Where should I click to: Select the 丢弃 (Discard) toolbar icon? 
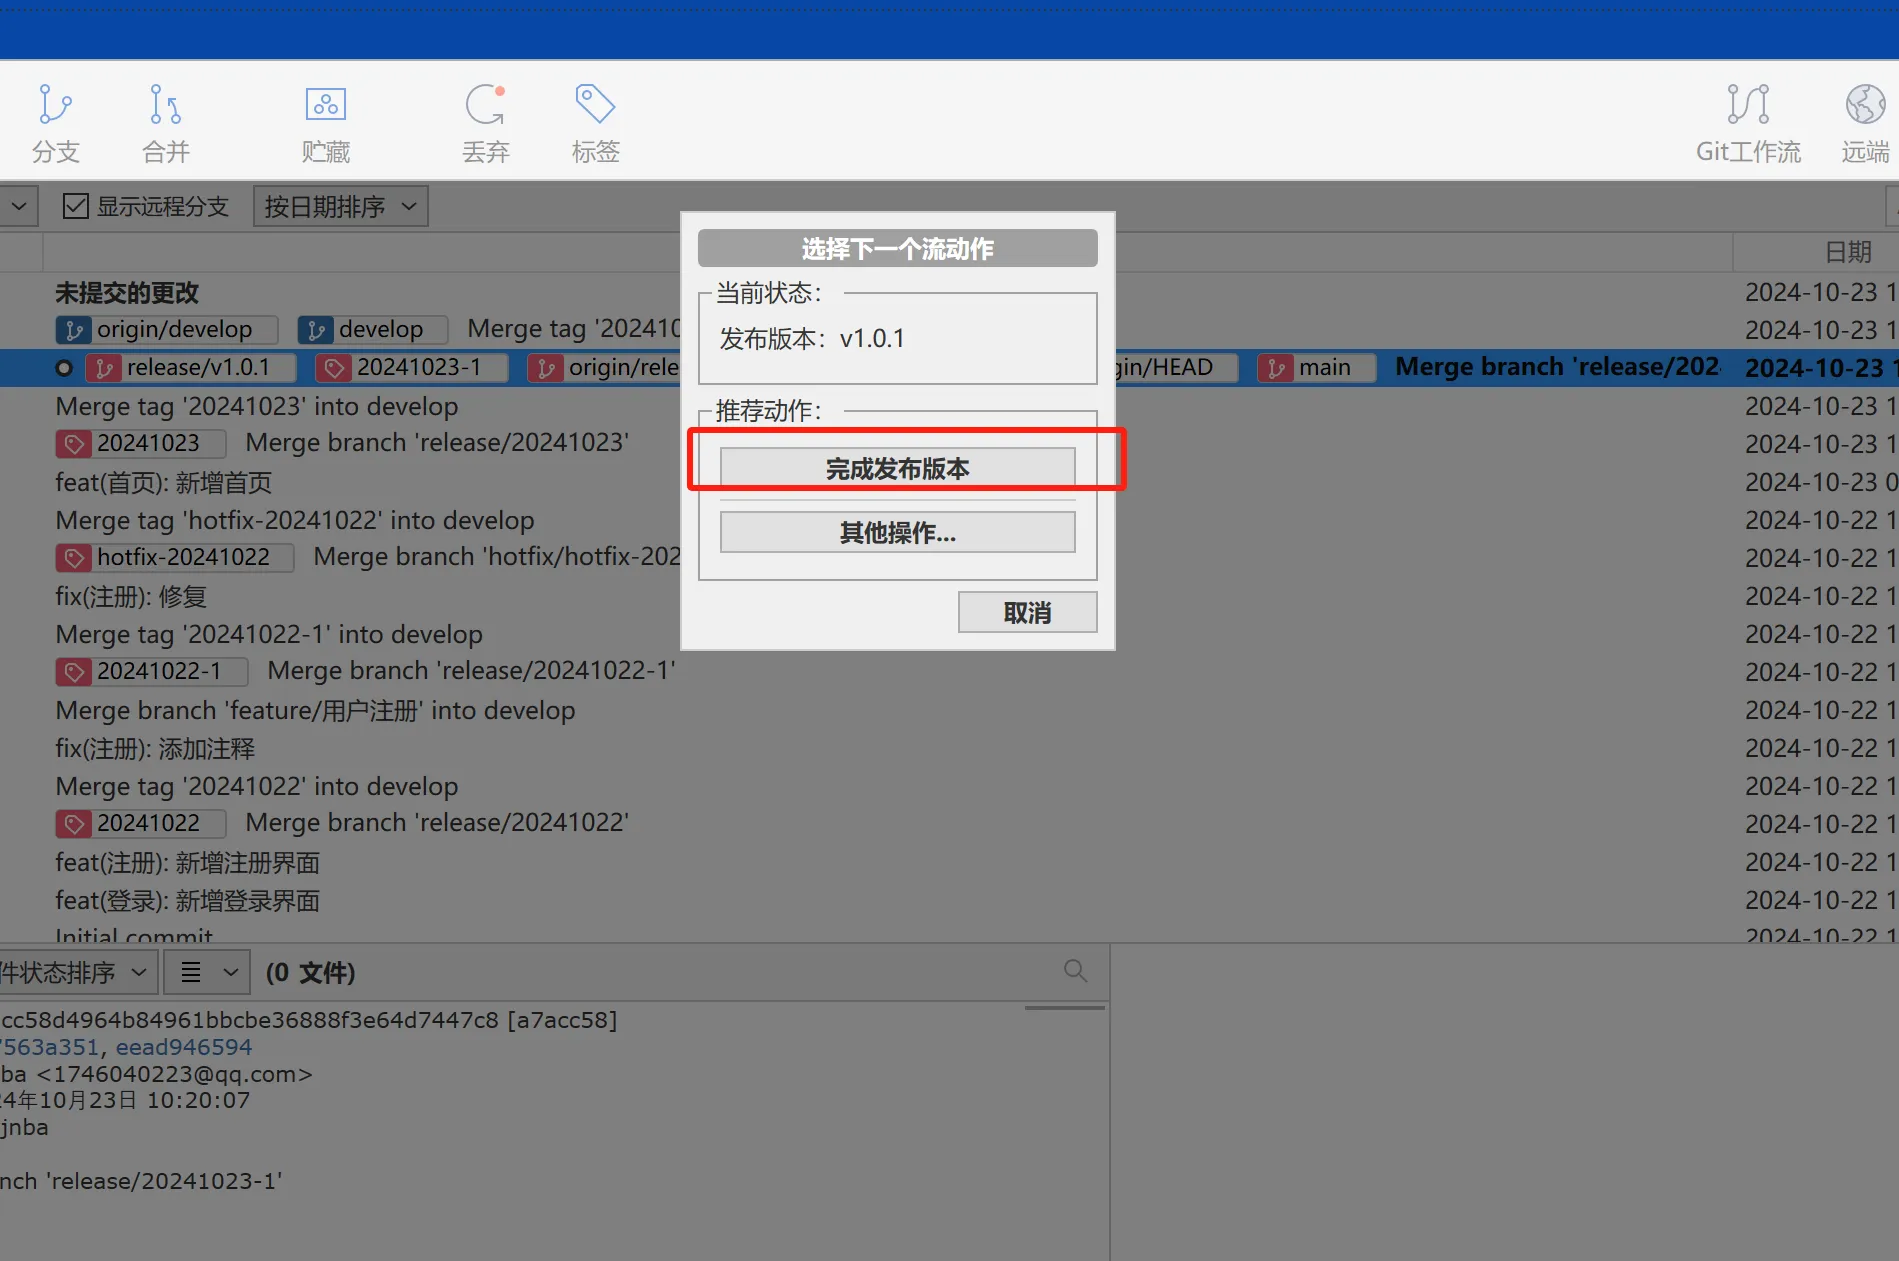485,123
